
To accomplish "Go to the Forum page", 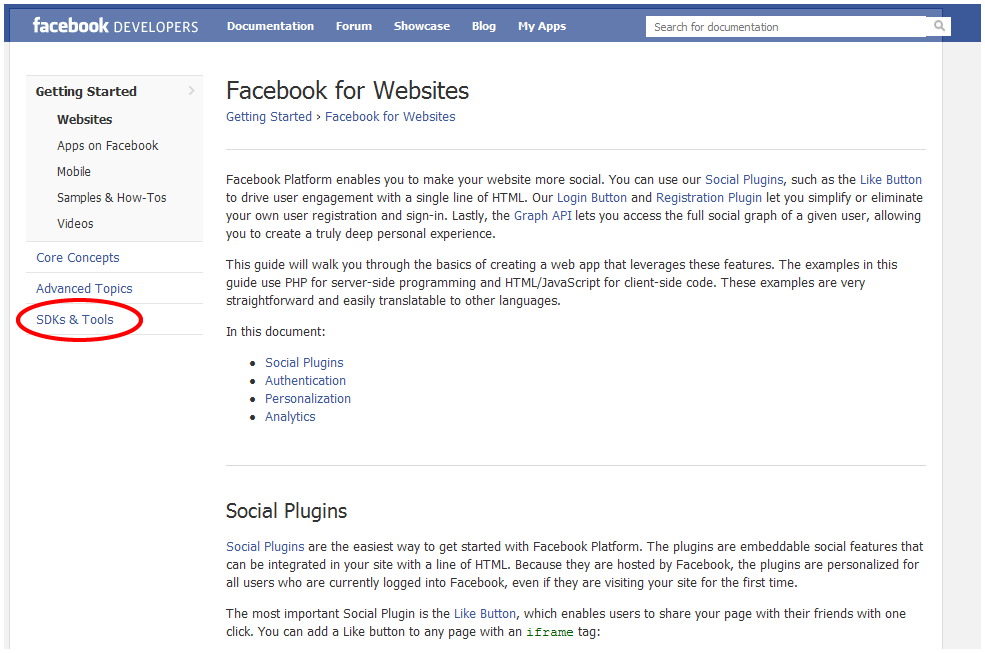I will click(x=354, y=26).
